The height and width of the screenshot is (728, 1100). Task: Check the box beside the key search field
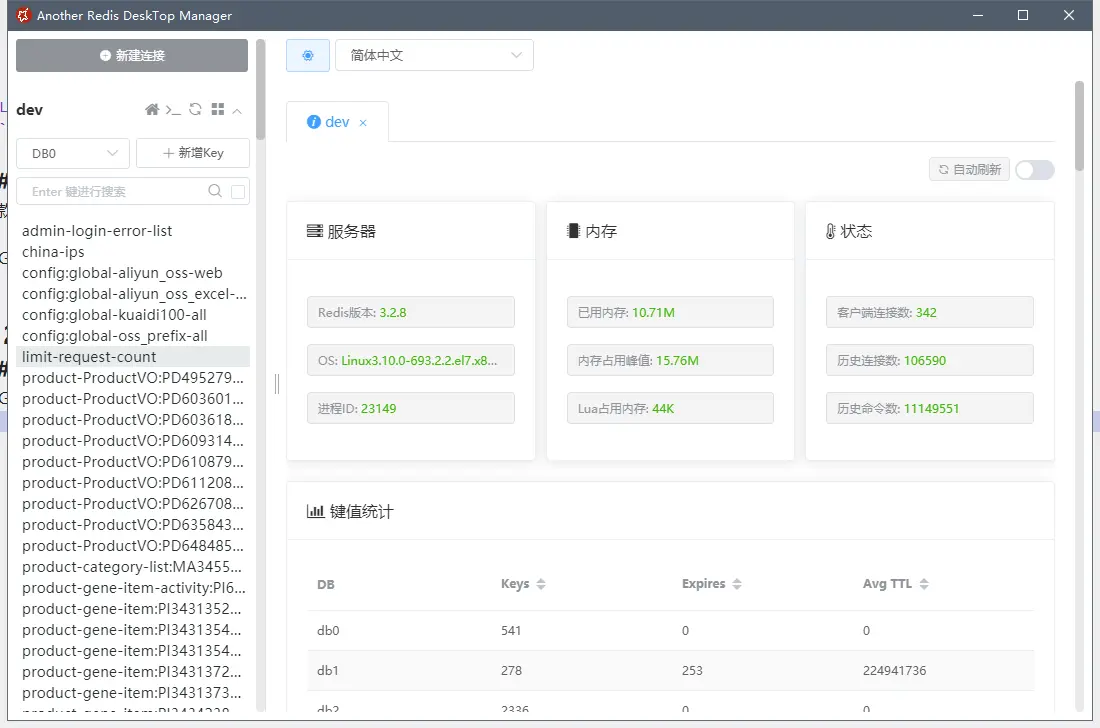click(236, 191)
